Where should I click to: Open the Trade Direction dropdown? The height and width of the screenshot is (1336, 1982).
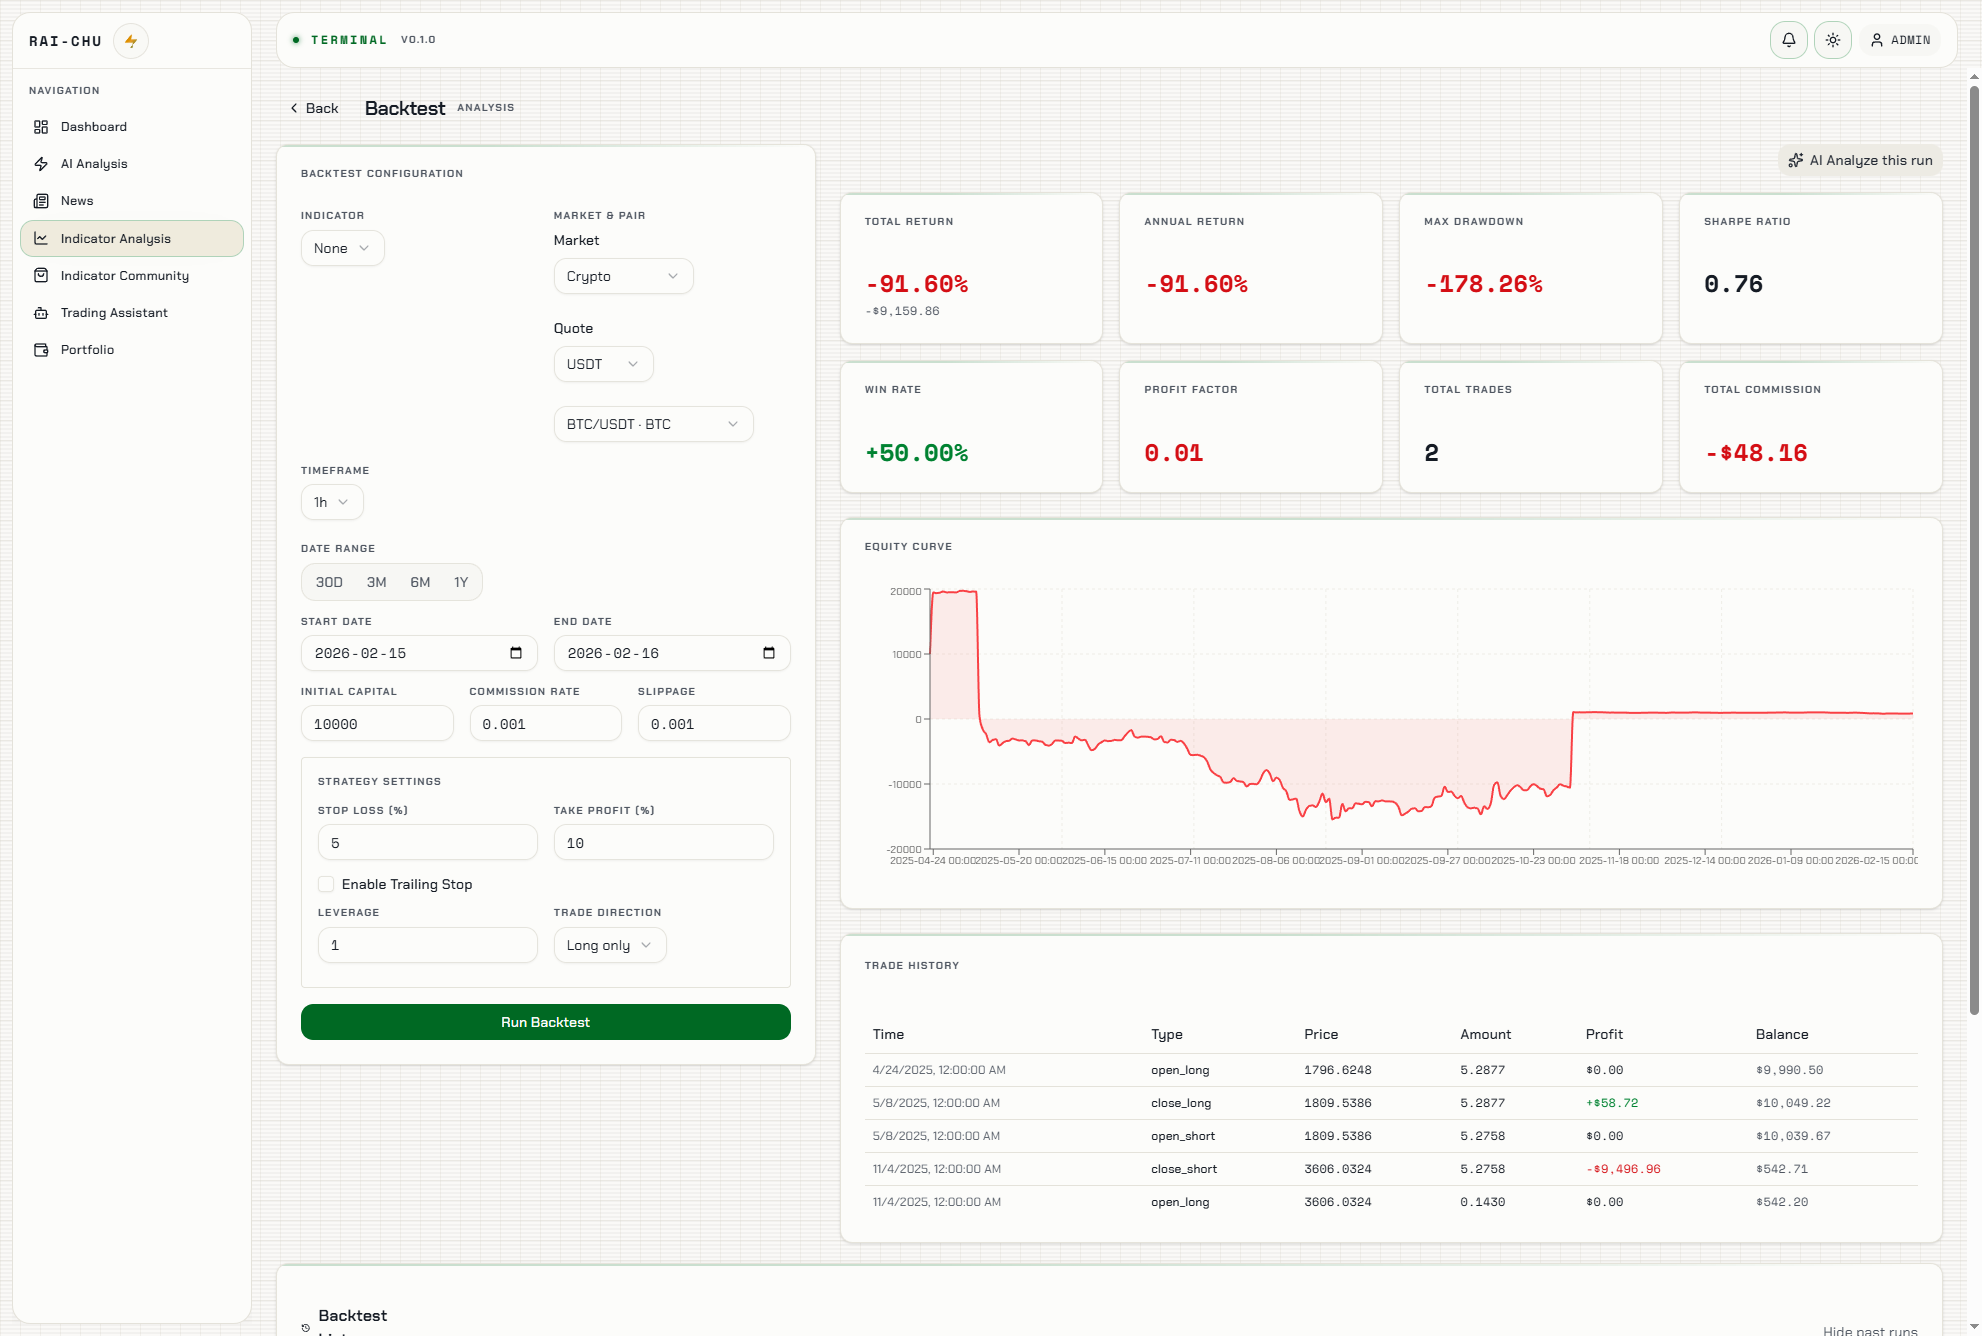click(x=609, y=944)
